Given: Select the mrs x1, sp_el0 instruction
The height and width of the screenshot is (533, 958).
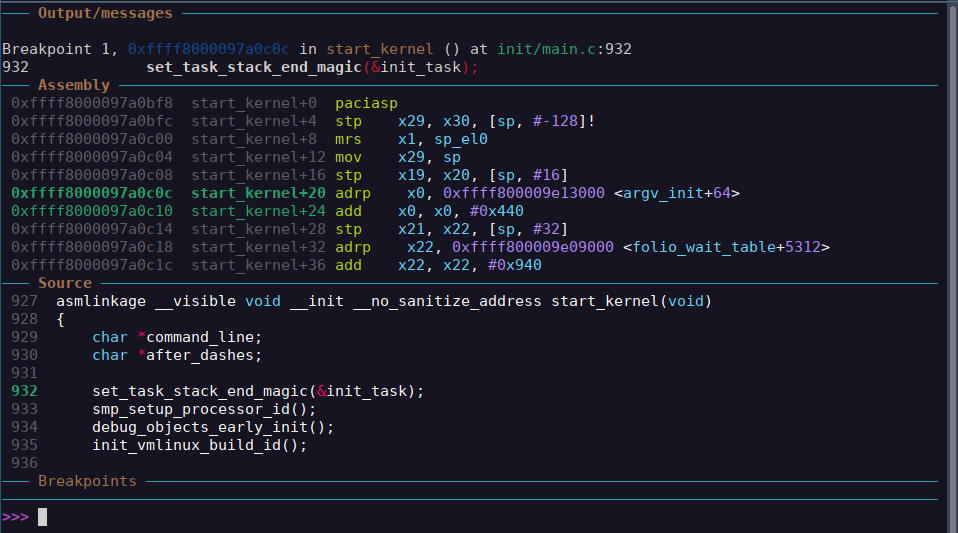Looking at the screenshot, I should click(411, 139).
